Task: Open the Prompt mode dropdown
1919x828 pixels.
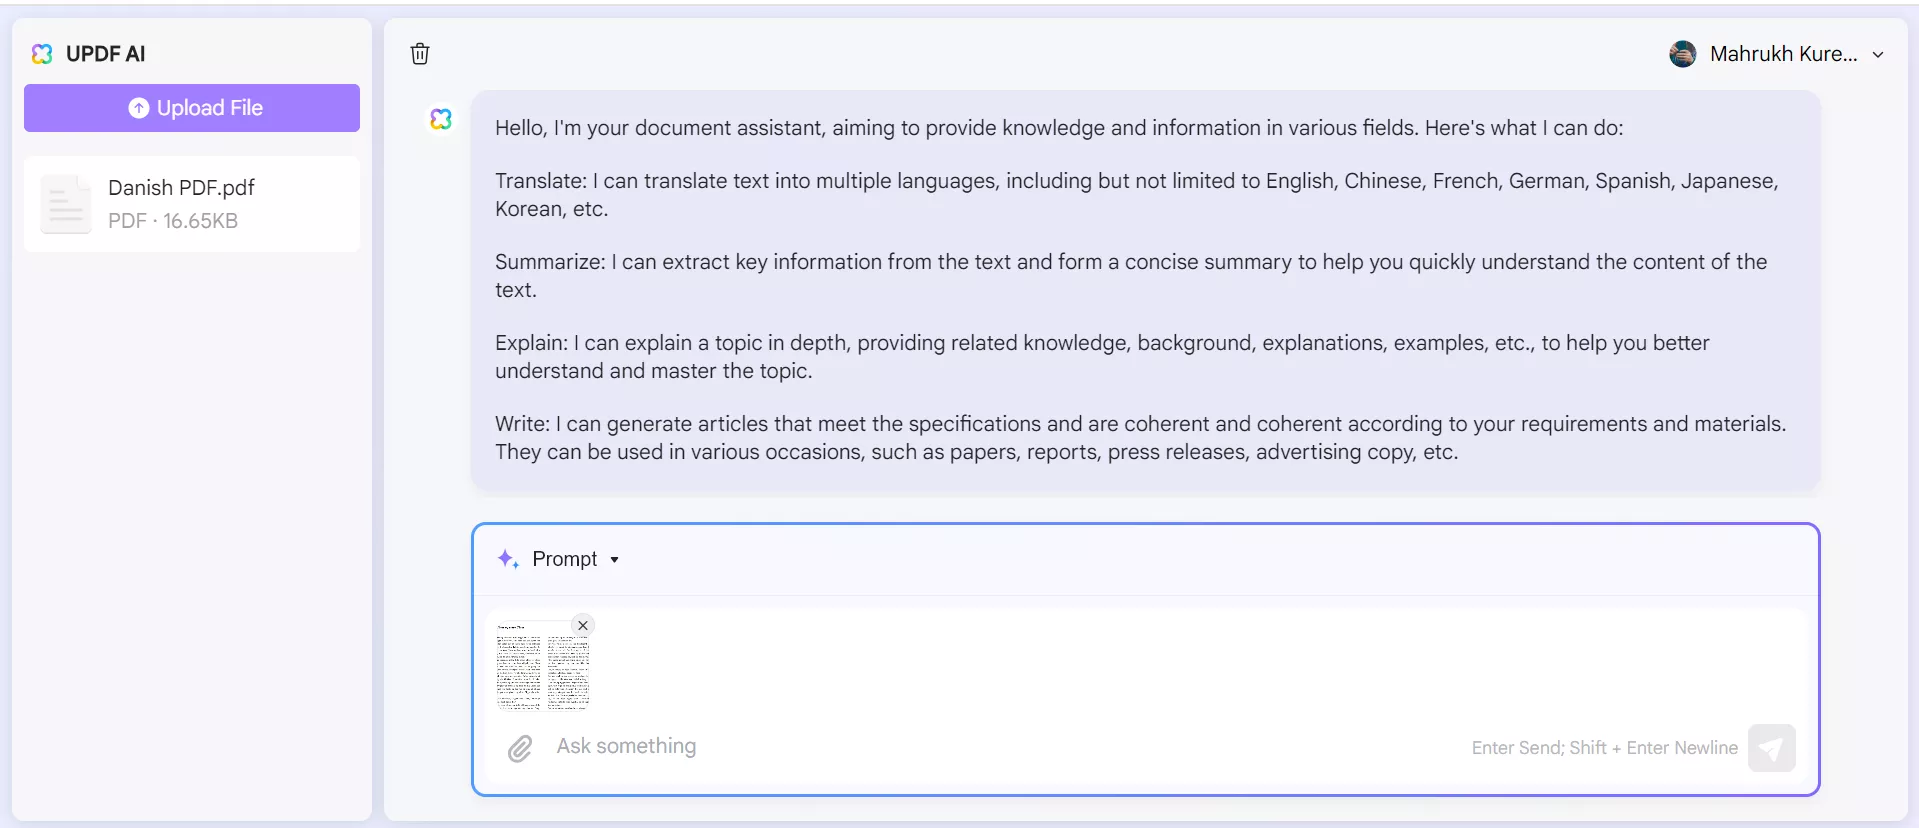Action: (565, 559)
